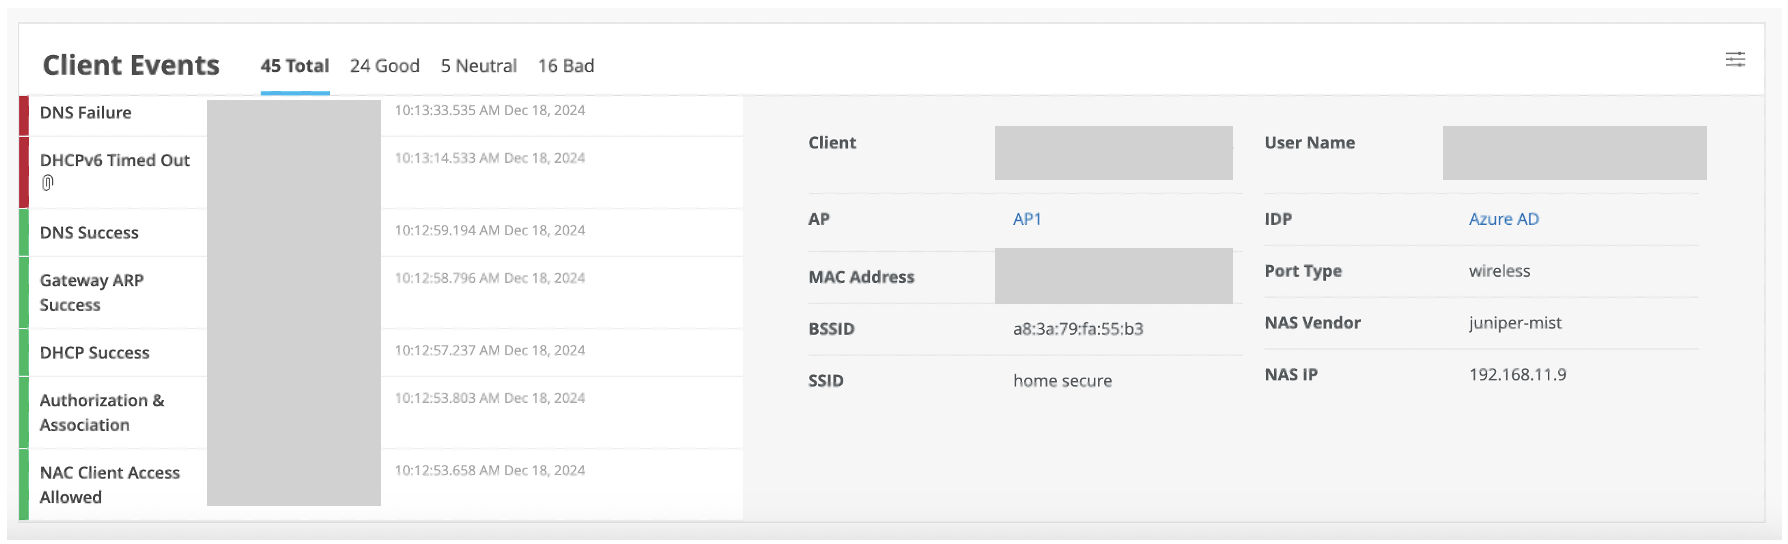Open the Azure AD IDP link
Image resolution: width=1788 pixels, height=544 pixels.
(x=1503, y=219)
